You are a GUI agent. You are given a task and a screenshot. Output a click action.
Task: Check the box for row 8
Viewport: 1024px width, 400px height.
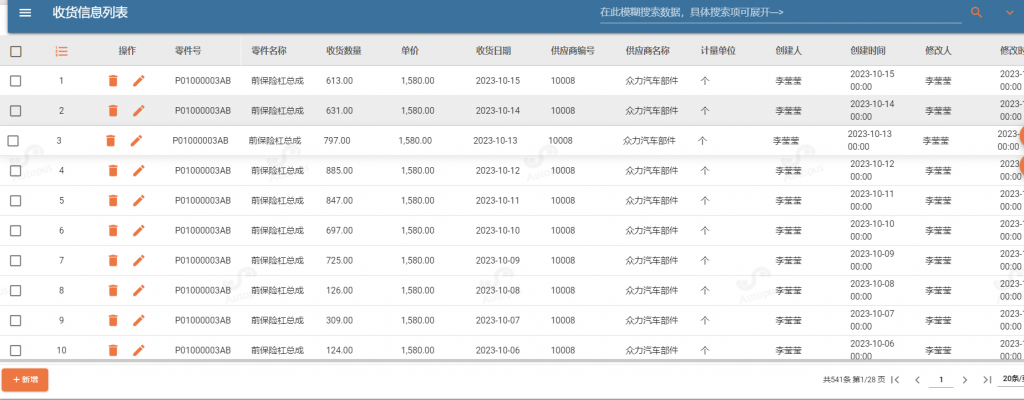pyautogui.click(x=16, y=290)
